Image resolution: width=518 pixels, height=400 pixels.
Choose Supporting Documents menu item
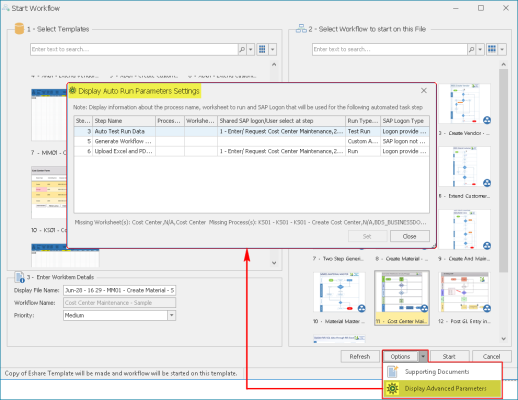(442, 372)
